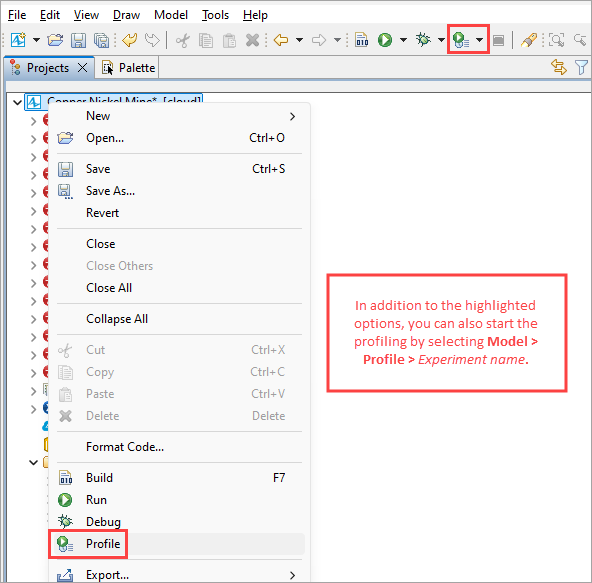This screenshot has height=583, width=592.
Task: Click the Save All toolbar icon
Action: coord(101,40)
